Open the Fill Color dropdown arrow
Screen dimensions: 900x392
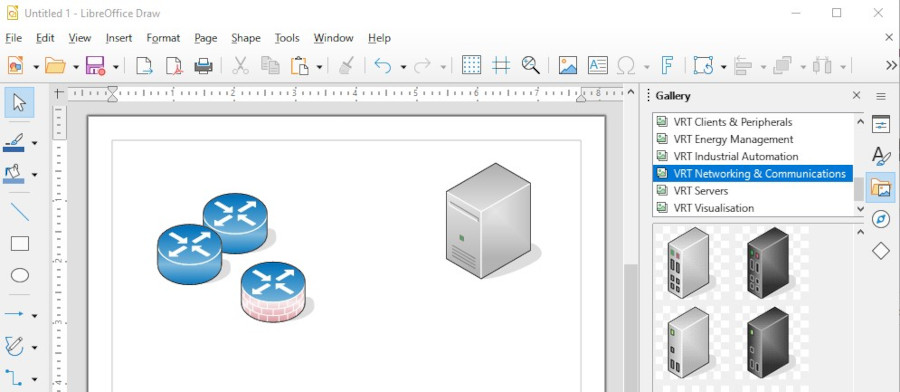(34, 174)
